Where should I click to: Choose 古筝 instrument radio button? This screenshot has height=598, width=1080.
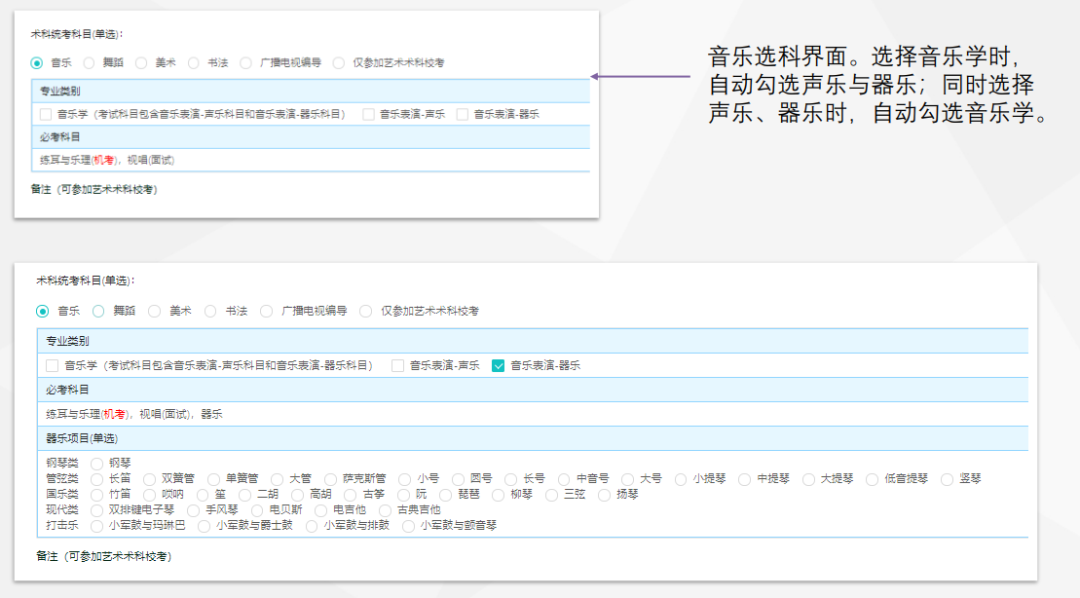click(x=350, y=495)
